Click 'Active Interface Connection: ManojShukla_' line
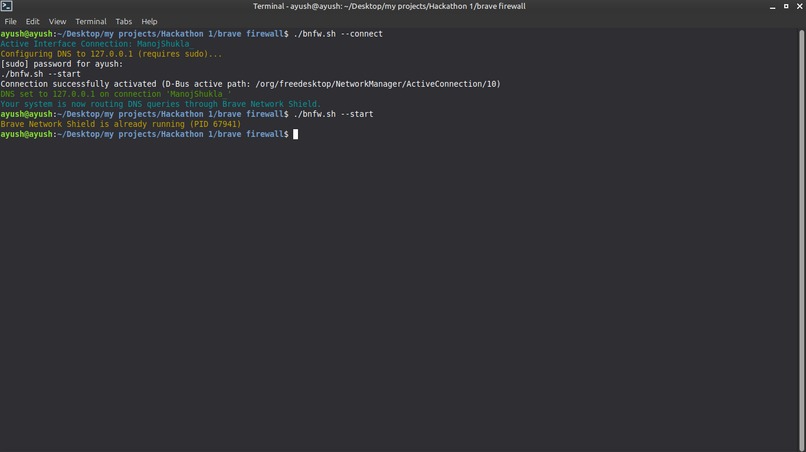Image resolution: width=806 pixels, height=452 pixels. click(97, 44)
